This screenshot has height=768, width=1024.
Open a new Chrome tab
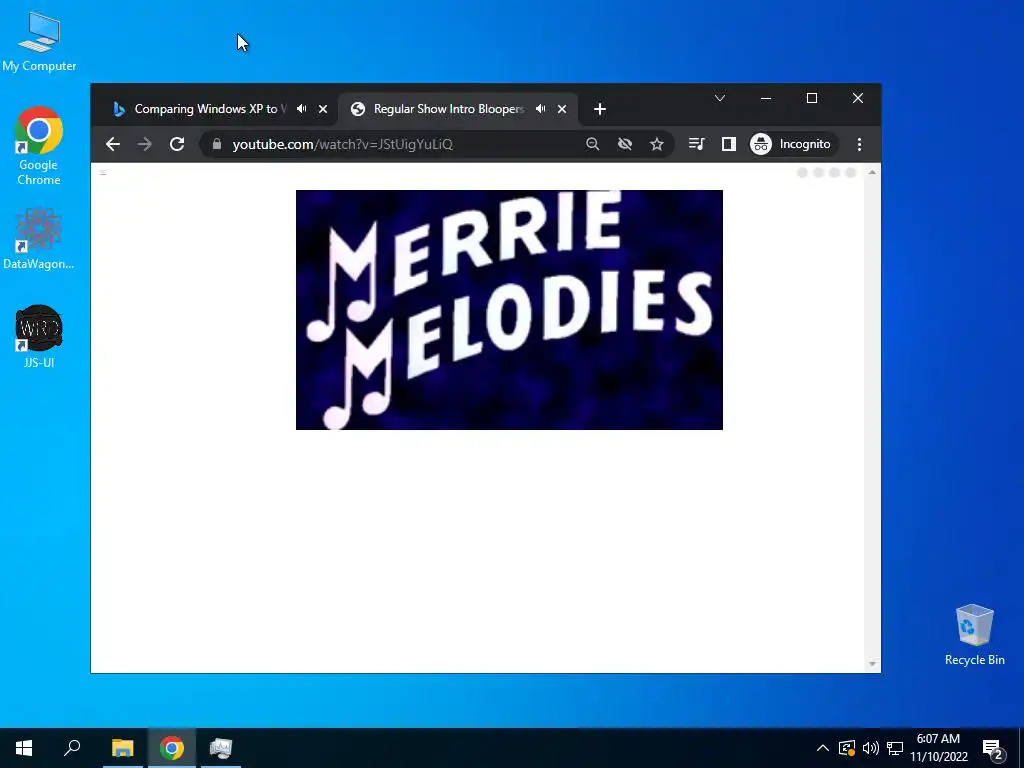600,109
